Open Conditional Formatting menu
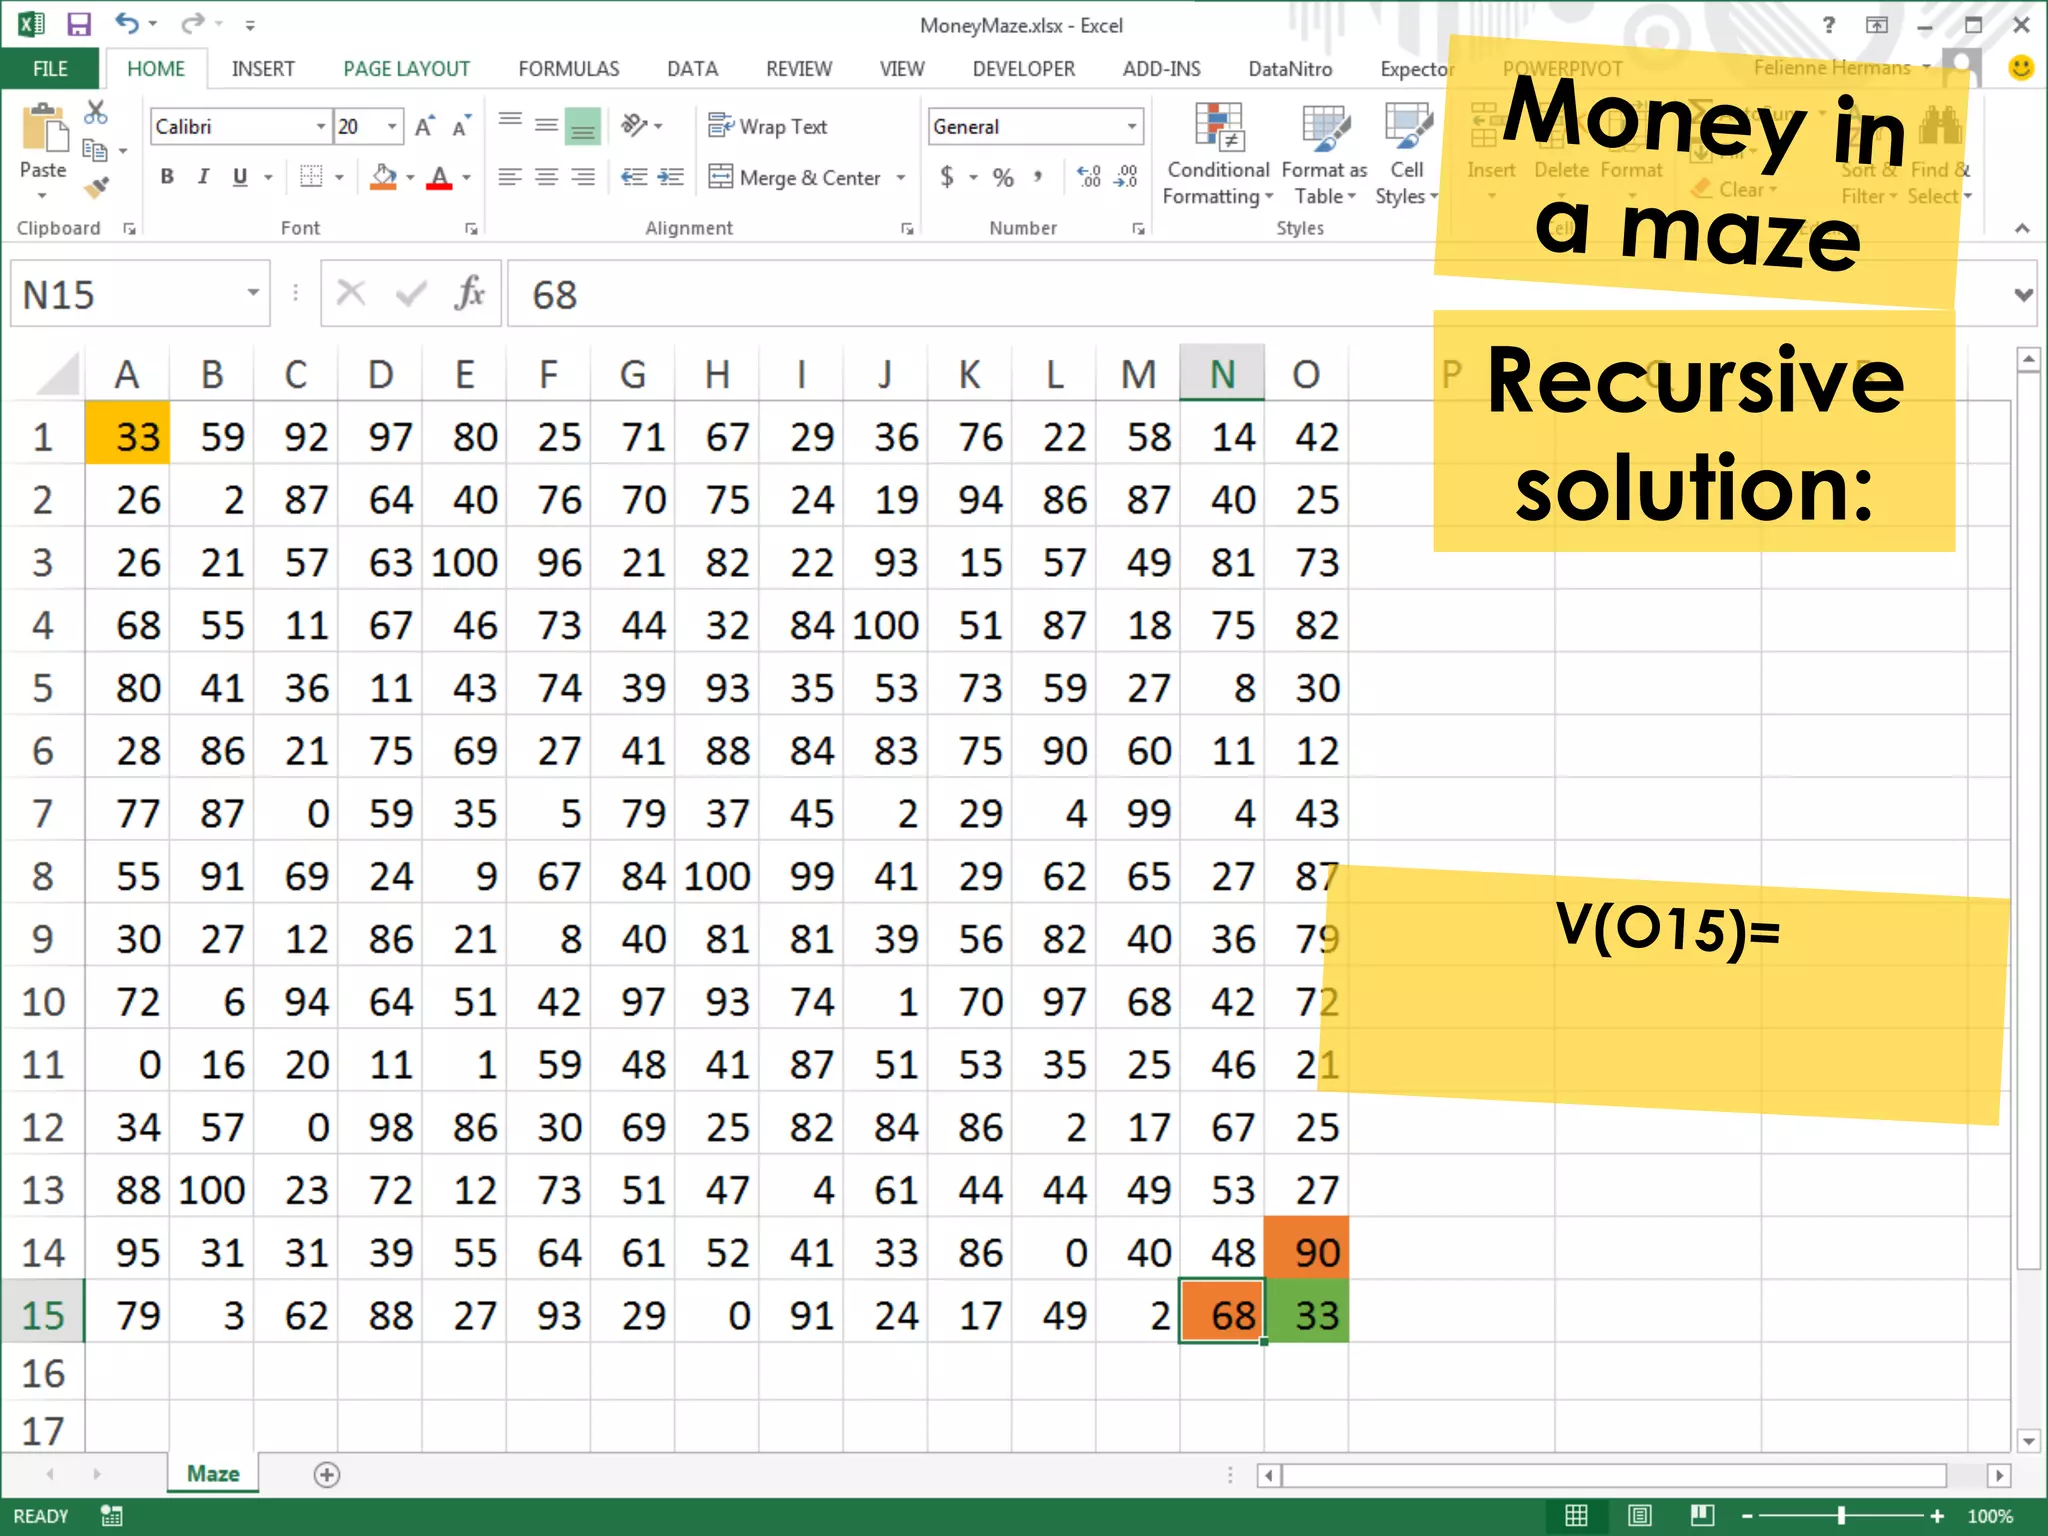Image resolution: width=2048 pixels, height=1536 pixels. point(1217,154)
